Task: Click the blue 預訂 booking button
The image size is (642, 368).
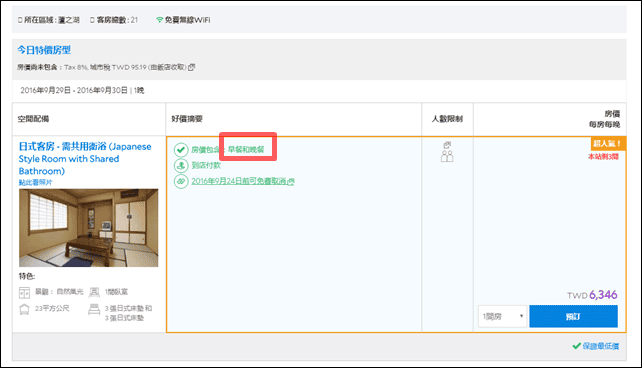Action: click(x=573, y=316)
